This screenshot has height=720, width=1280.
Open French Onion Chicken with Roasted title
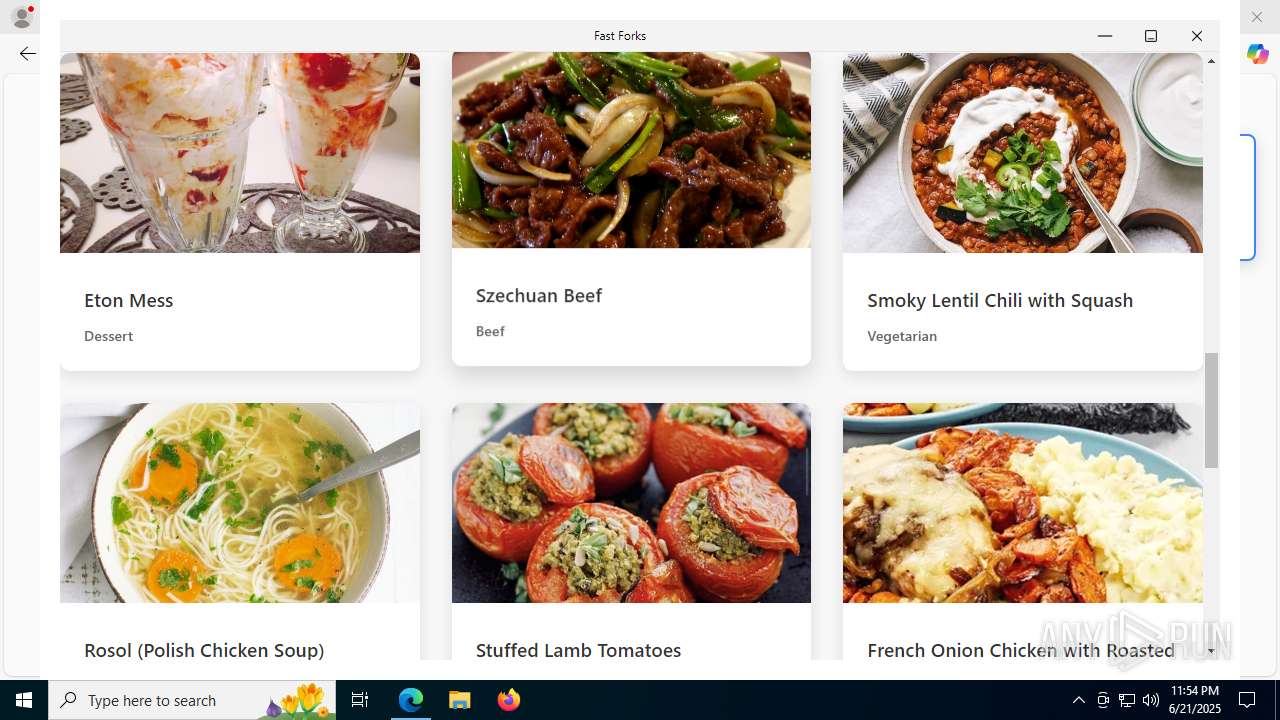pos(1021,650)
